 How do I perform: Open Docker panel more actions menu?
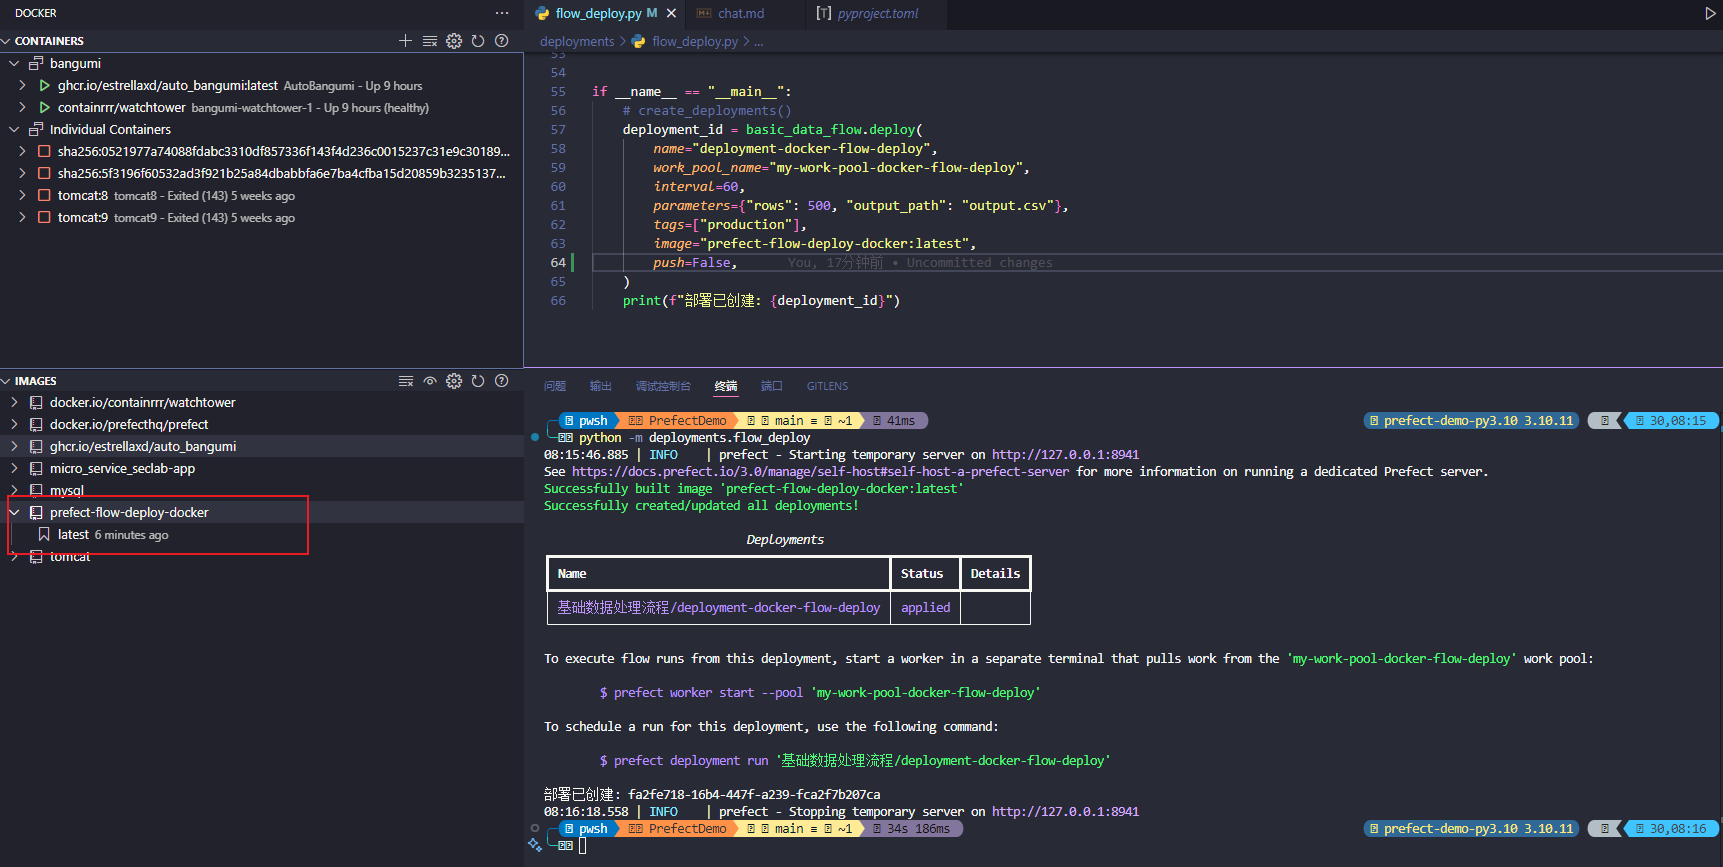pos(502,13)
